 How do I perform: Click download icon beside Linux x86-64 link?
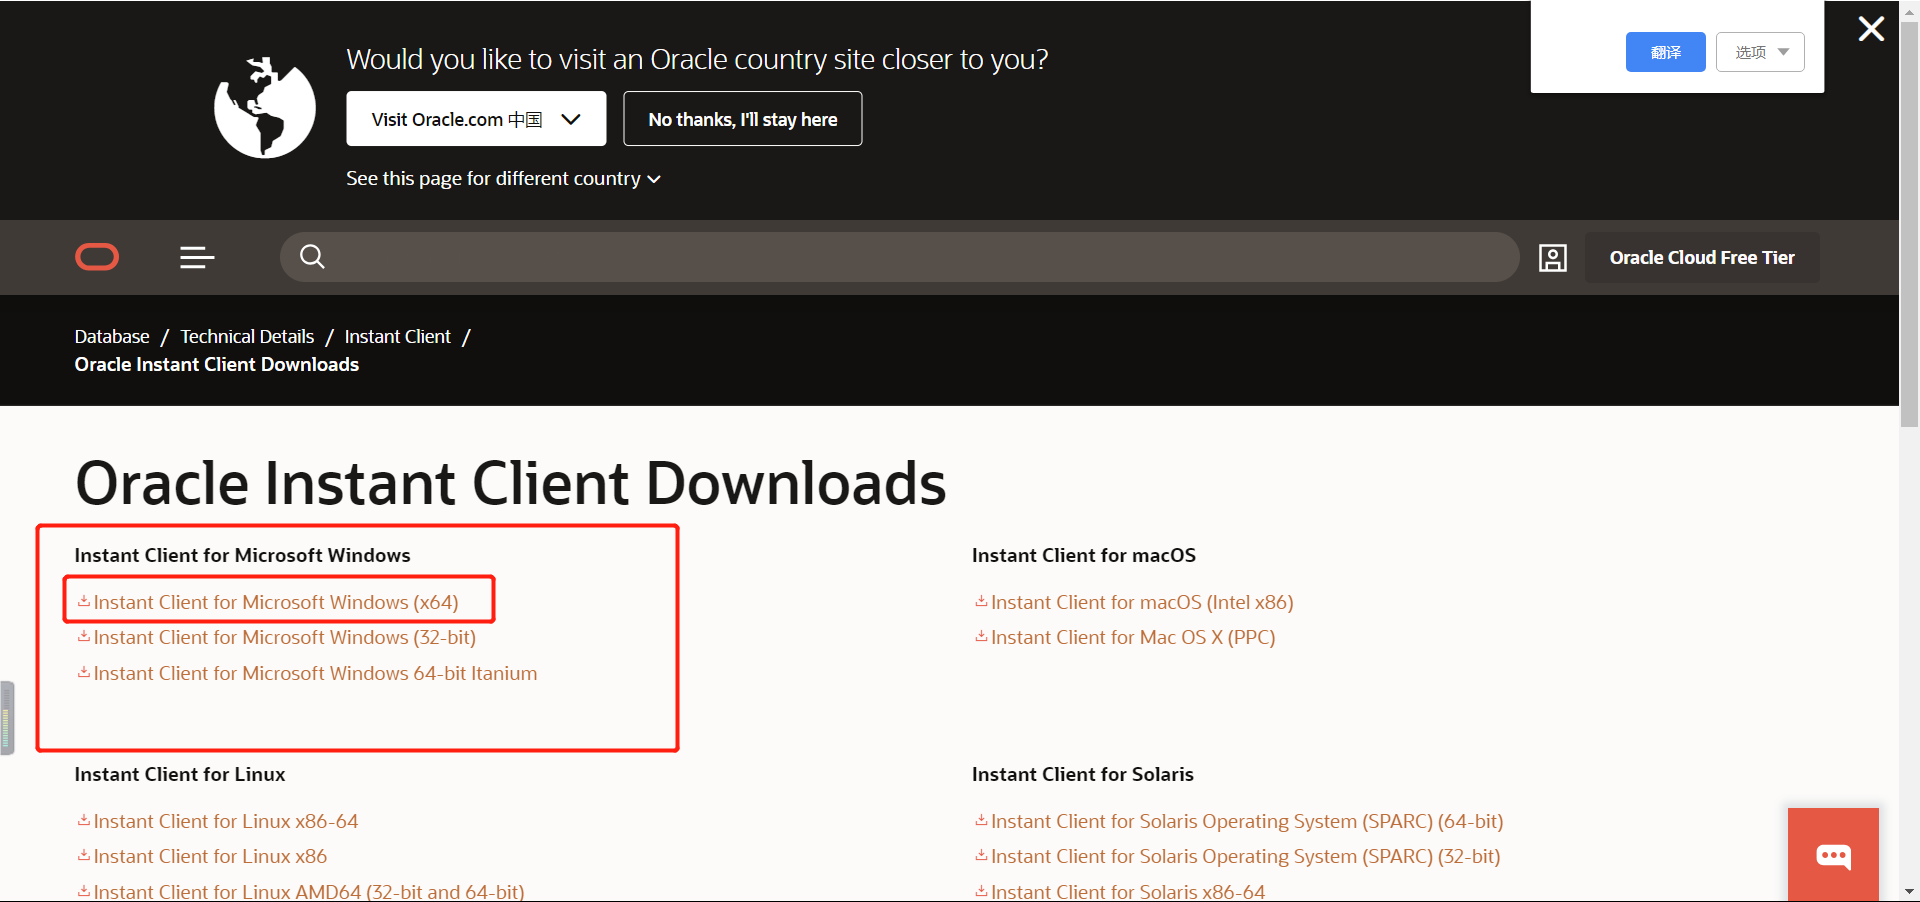84,821
